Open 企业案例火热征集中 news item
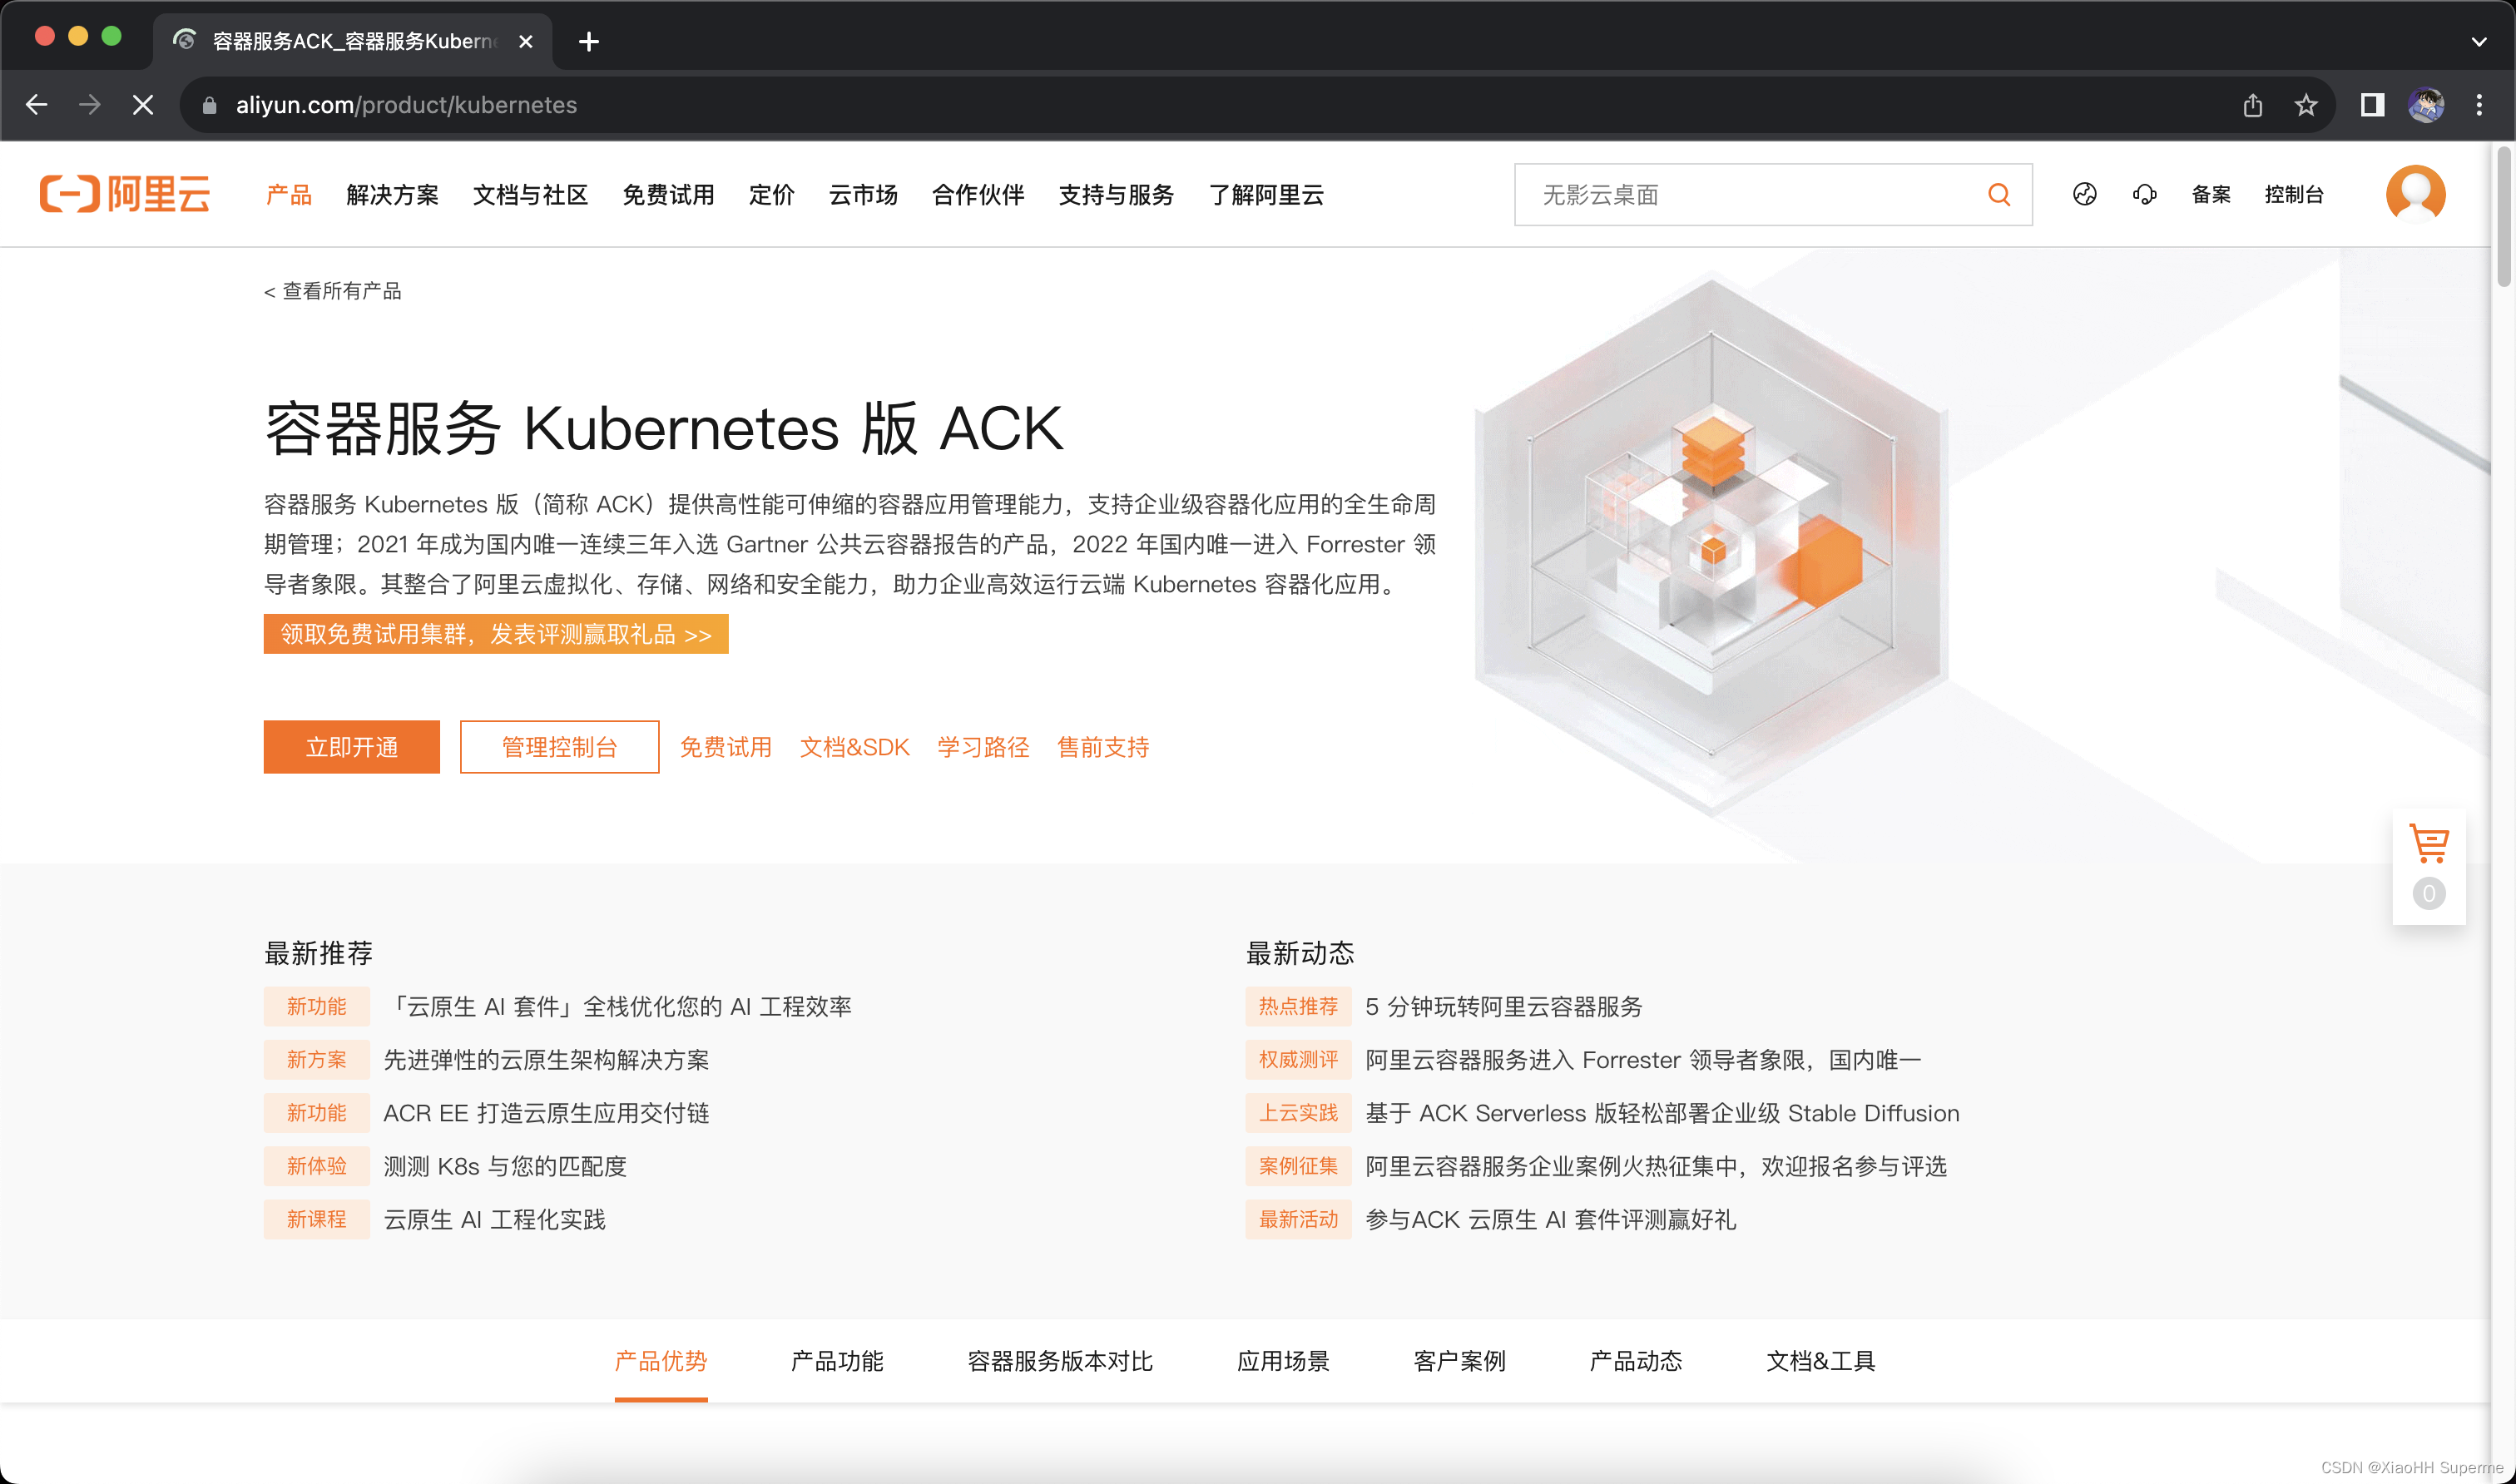 [x=1656, y=1166]
